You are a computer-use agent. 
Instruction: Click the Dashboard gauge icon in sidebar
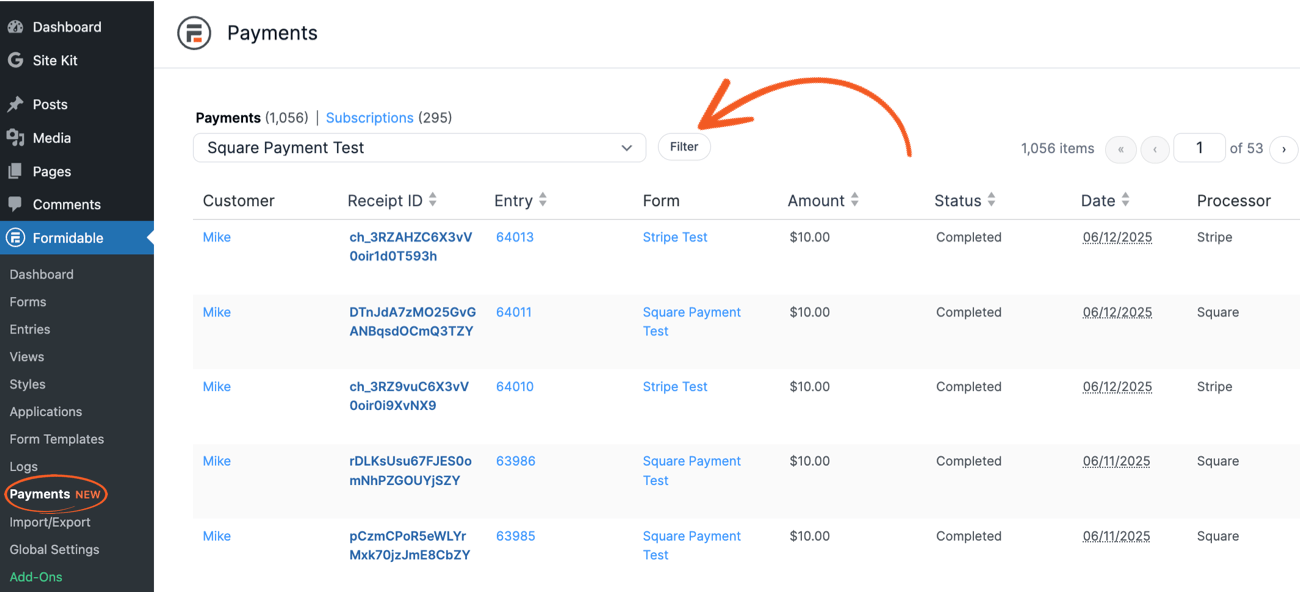(x=15, y=27)
